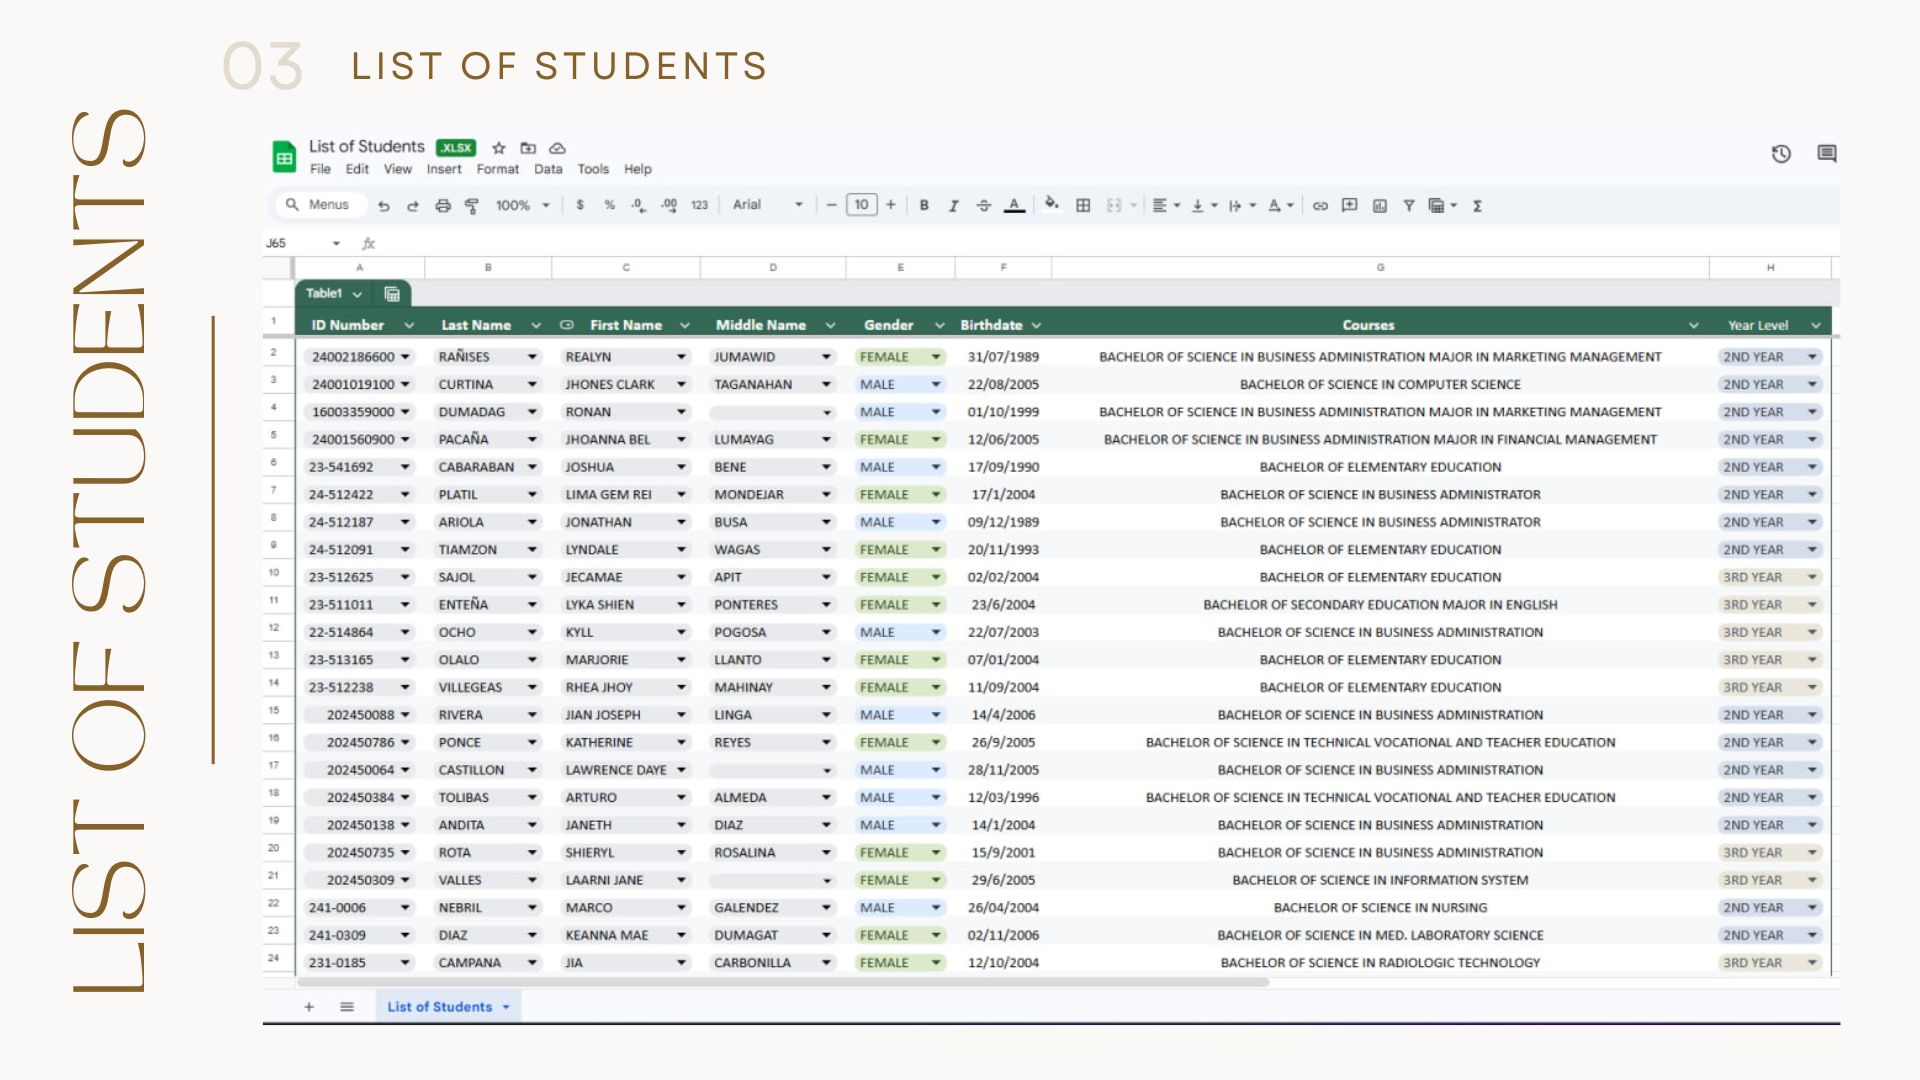The height and width of the screenshot is (1080, 1920).
Task: Click the insert link icon
Action: (1320, 206)
